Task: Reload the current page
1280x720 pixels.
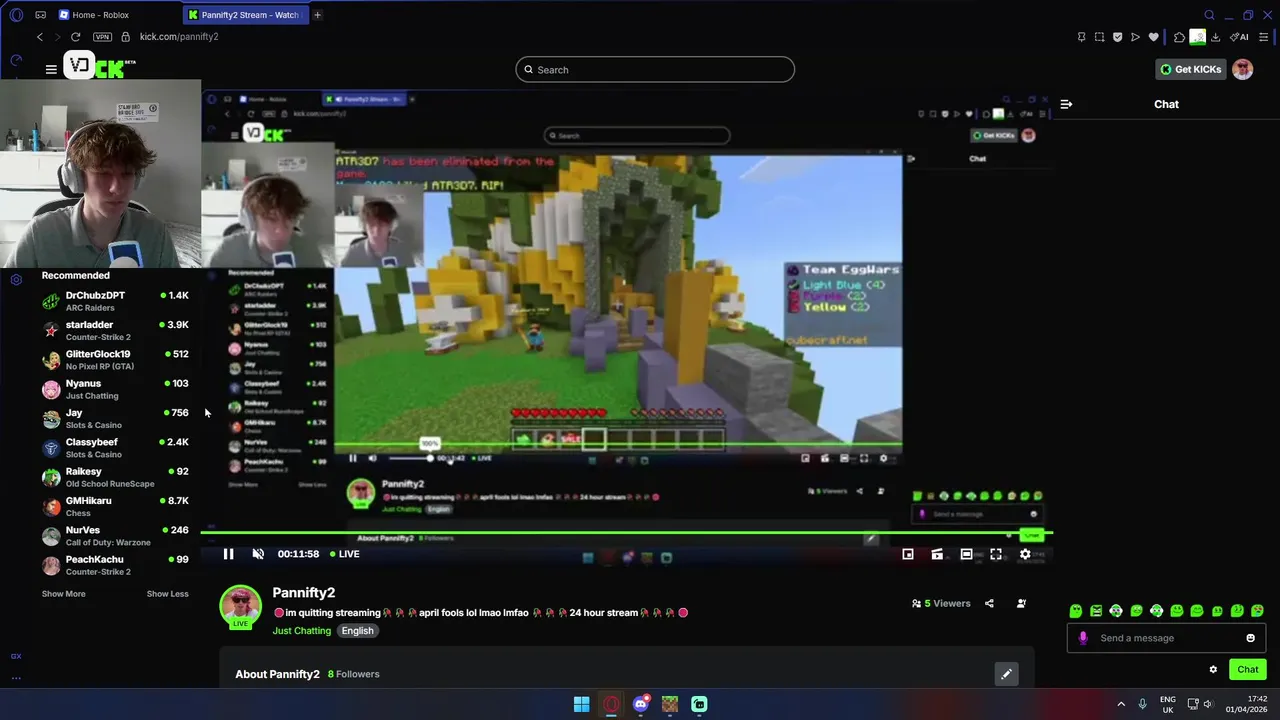Action: coord(75,37)
